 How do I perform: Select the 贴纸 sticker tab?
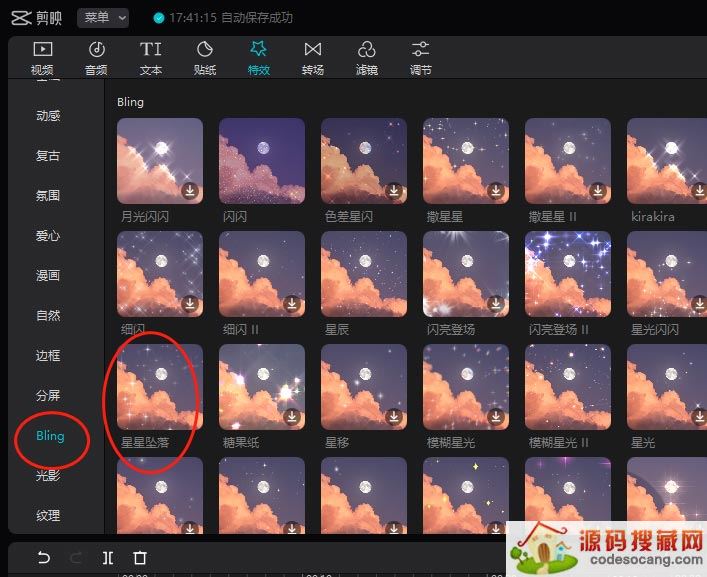pos(205,58)
